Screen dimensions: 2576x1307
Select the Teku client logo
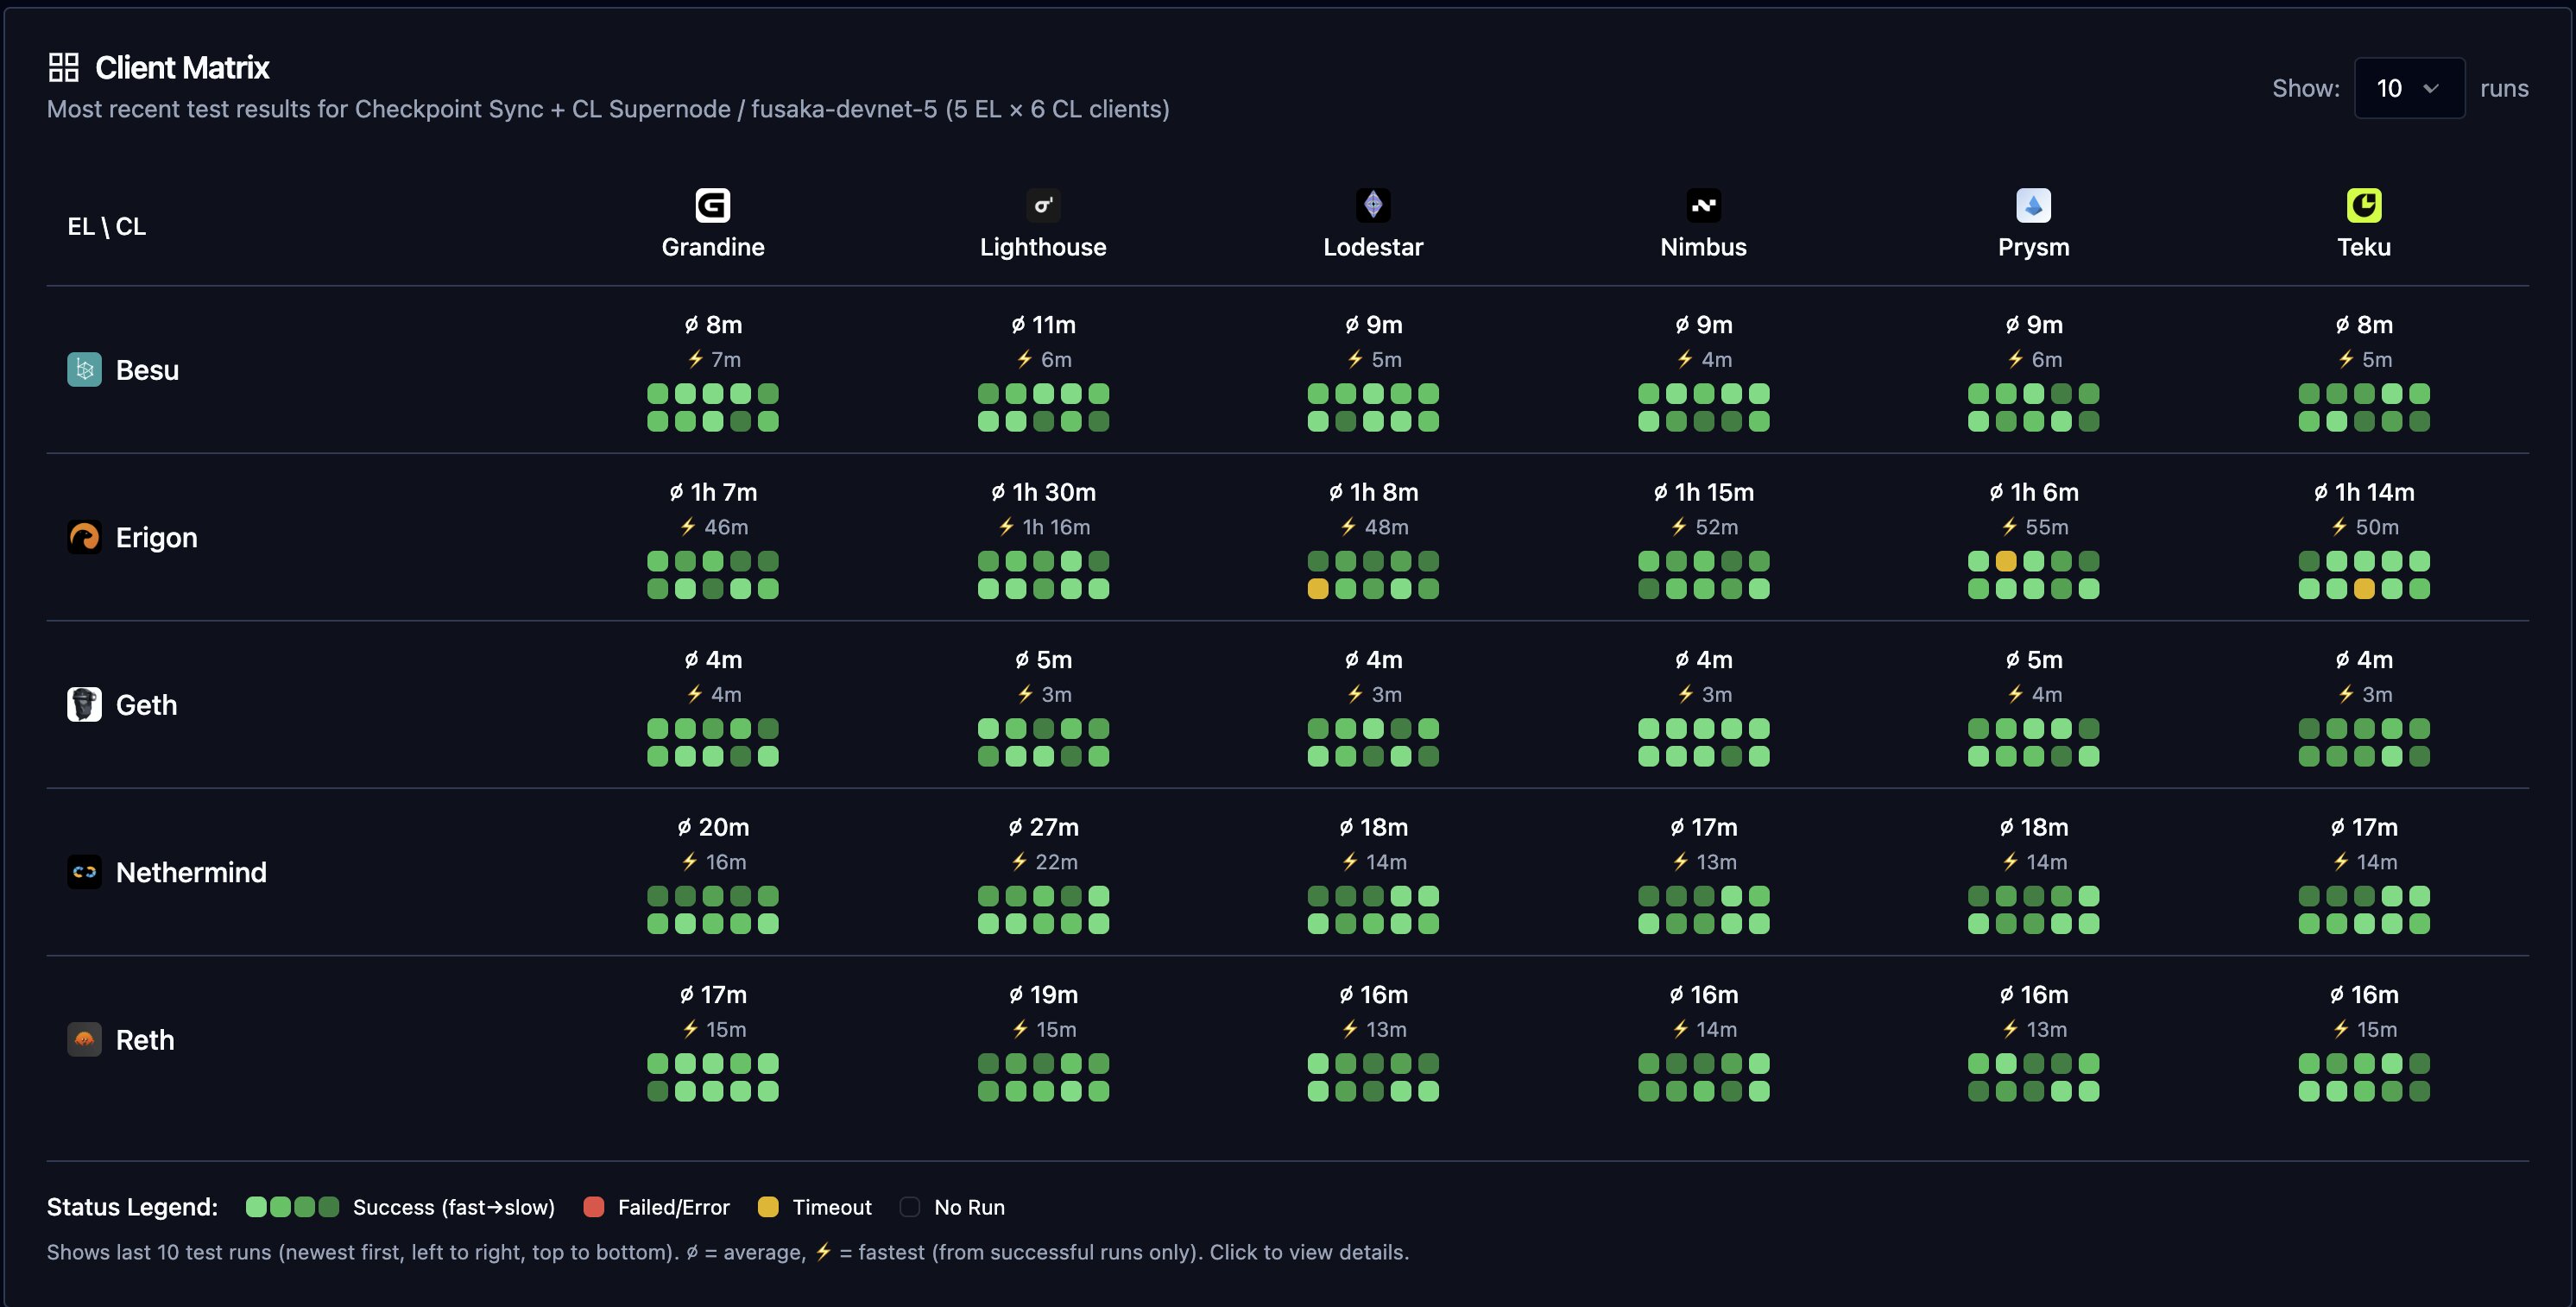point(2364,203)
